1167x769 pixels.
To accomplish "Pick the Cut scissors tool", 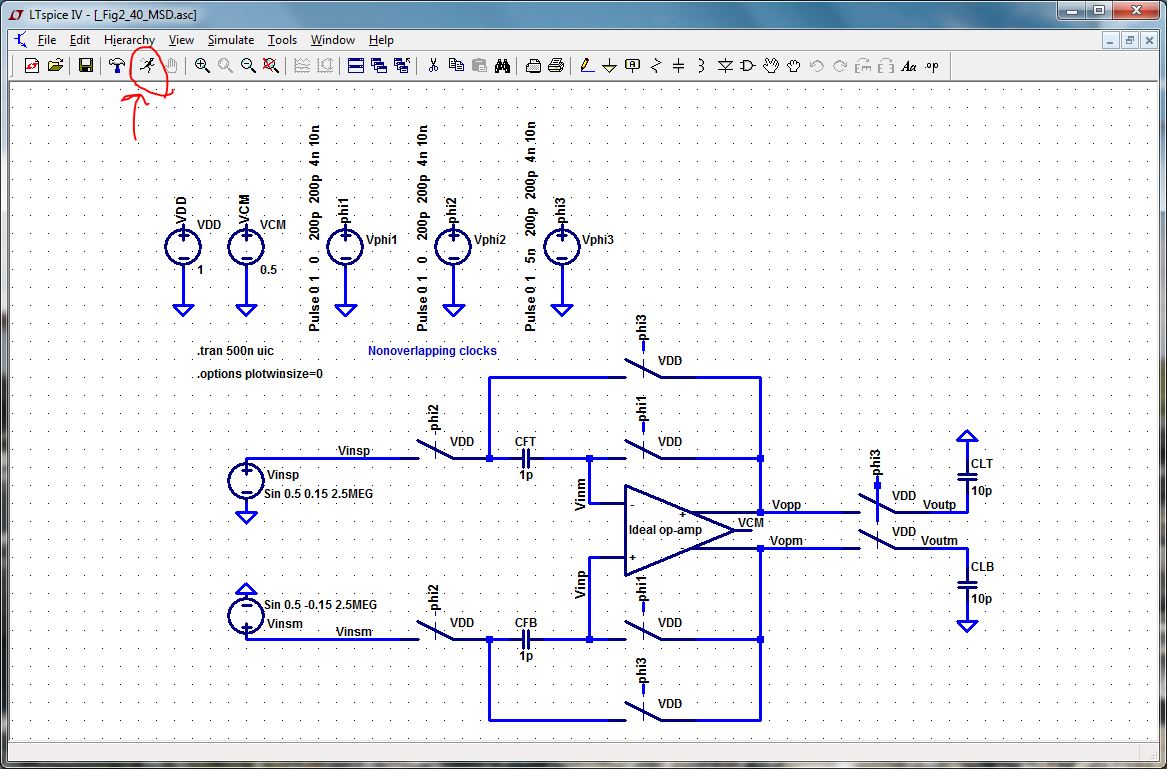I will pyautogui.click(x=432, y=66).
